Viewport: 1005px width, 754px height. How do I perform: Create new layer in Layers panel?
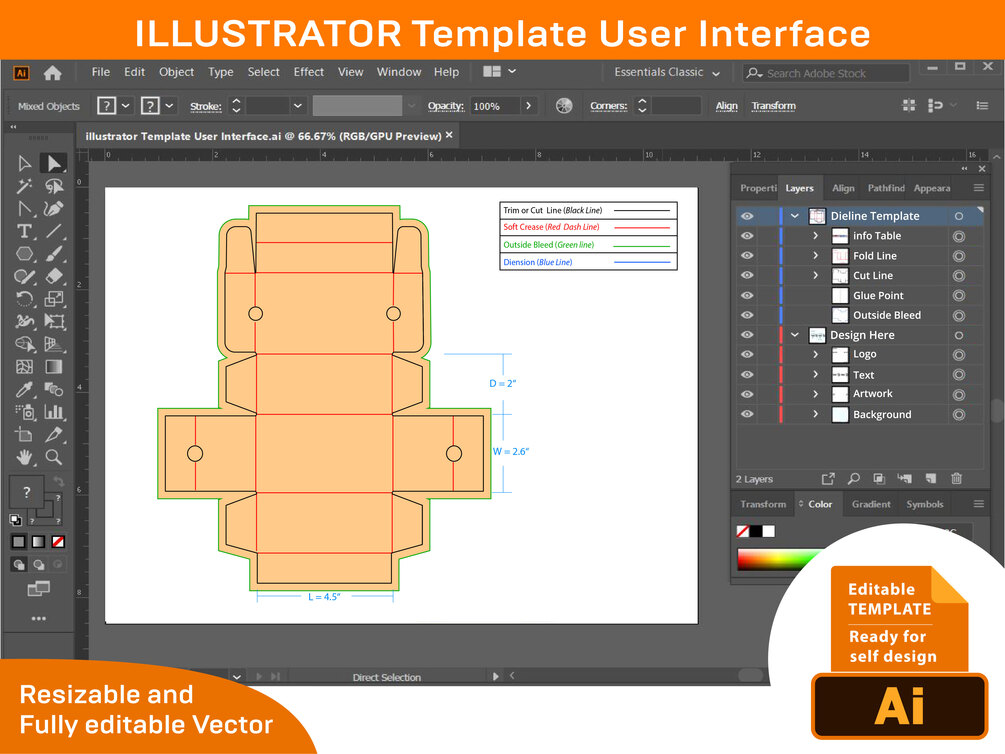click(x=931, y=478)
